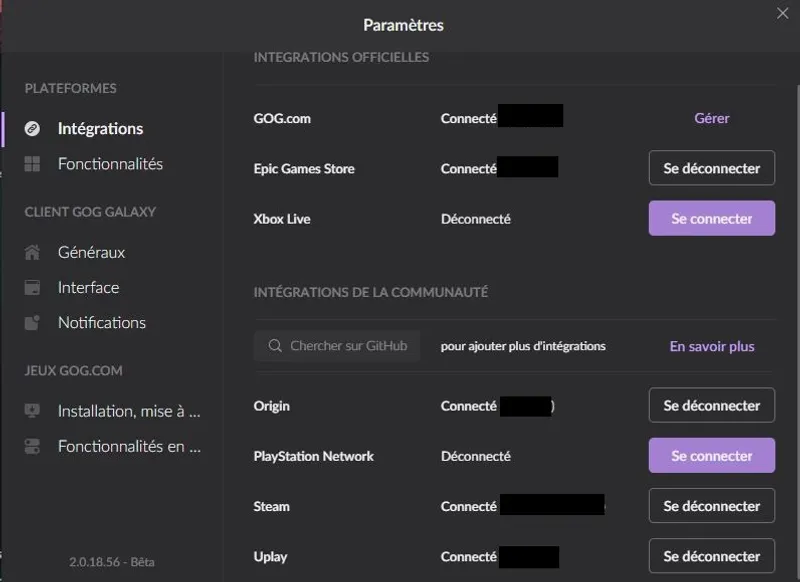The image size is (800, 582).
Task: Disconnect the Origin integration
Action: pyautogui.click(x=711, y=405)
